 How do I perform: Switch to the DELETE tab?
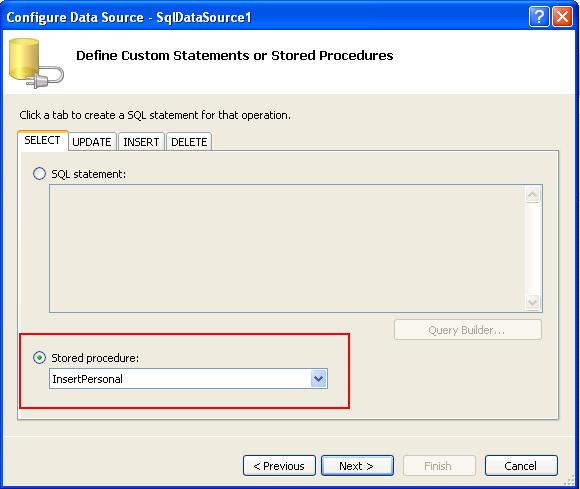[189, 142]
